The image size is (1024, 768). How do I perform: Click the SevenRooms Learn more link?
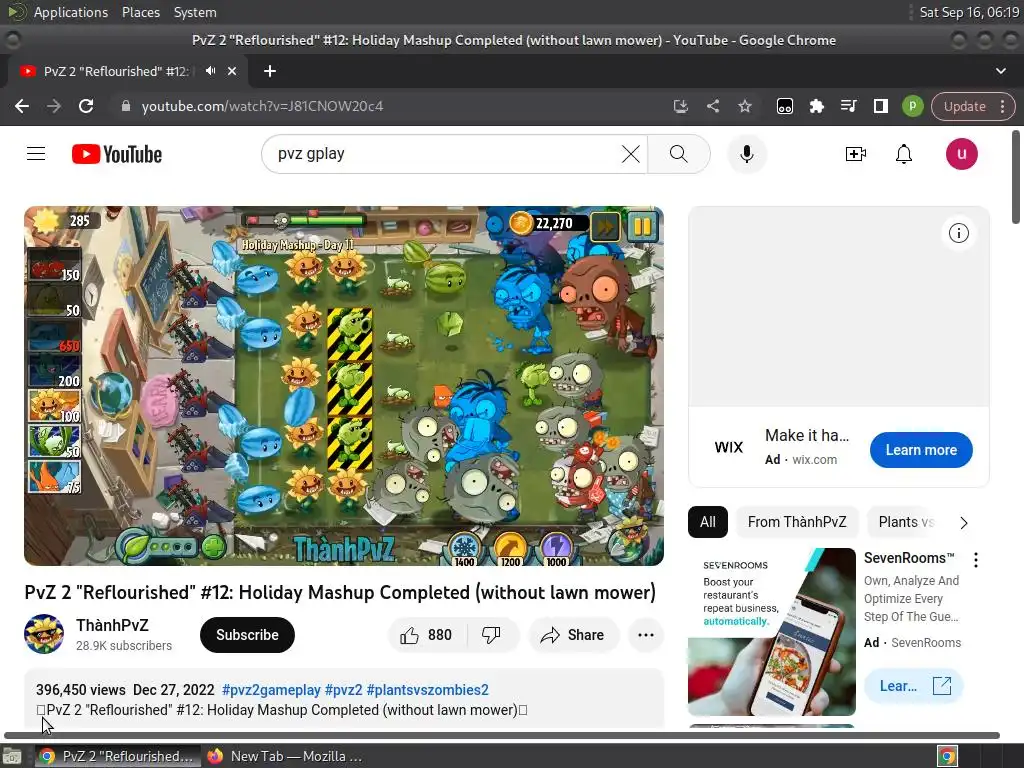[x=914, y=686]
